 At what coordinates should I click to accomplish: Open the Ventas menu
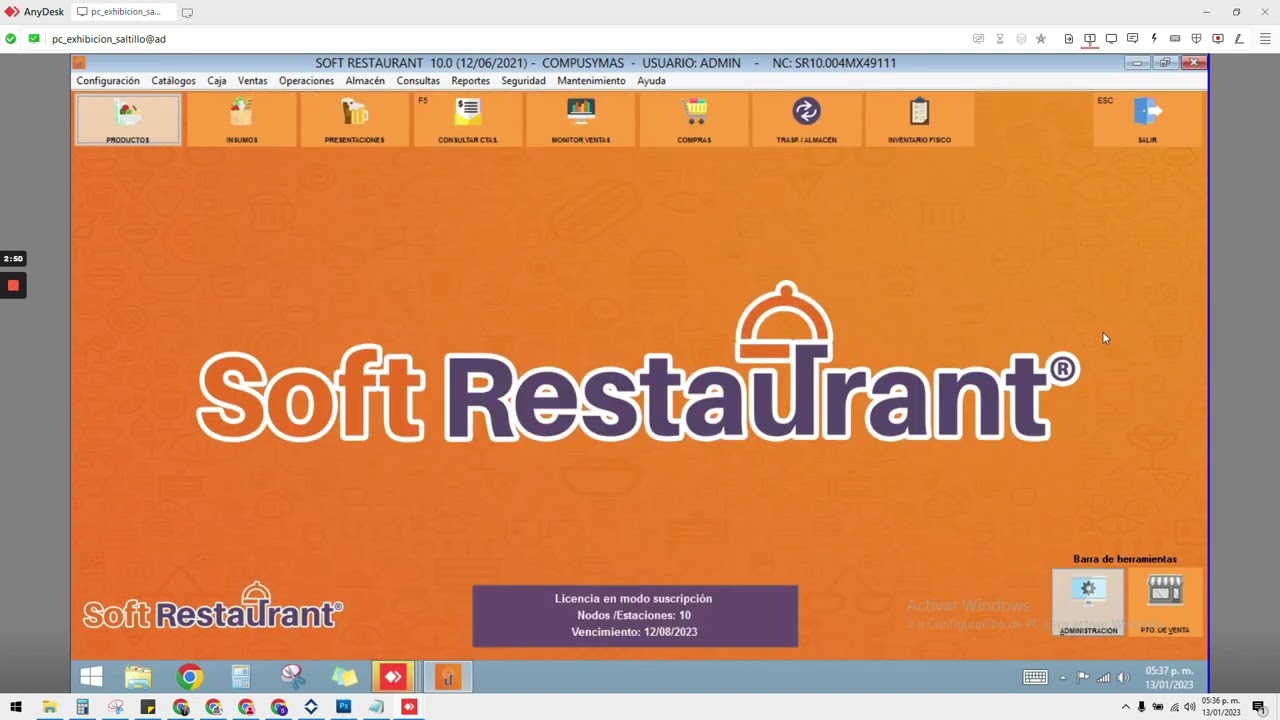coord(252,81)
